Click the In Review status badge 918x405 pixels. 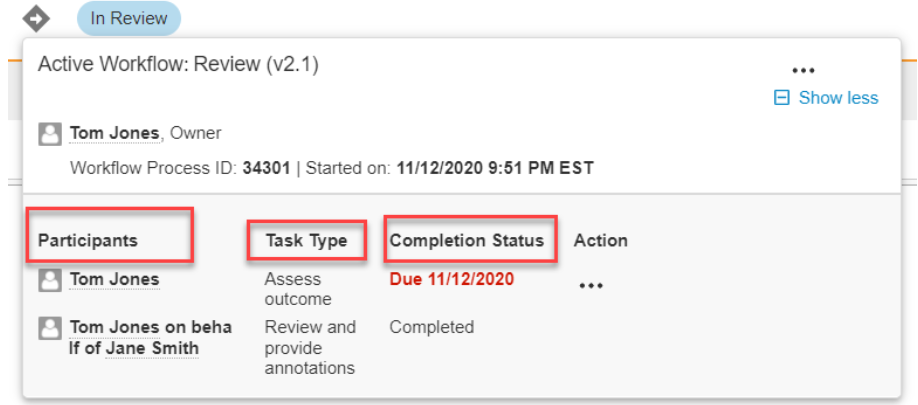(129, 19)
